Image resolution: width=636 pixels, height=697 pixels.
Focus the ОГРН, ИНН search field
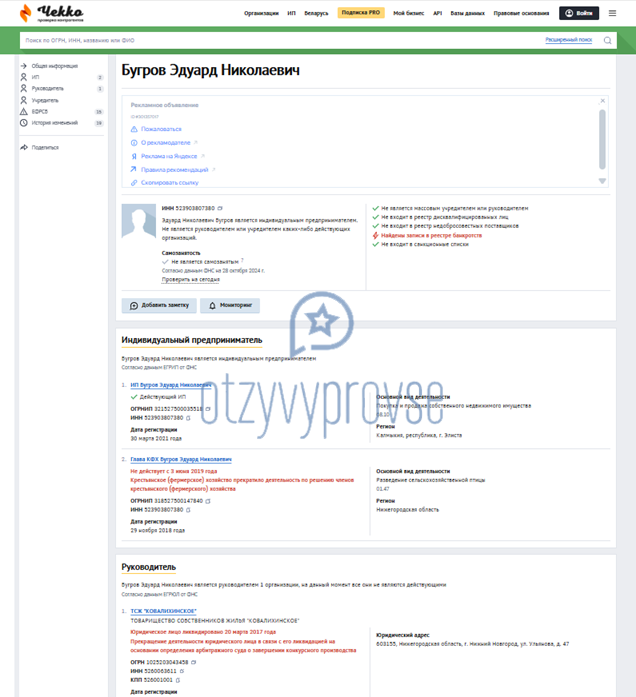(280, 40)
